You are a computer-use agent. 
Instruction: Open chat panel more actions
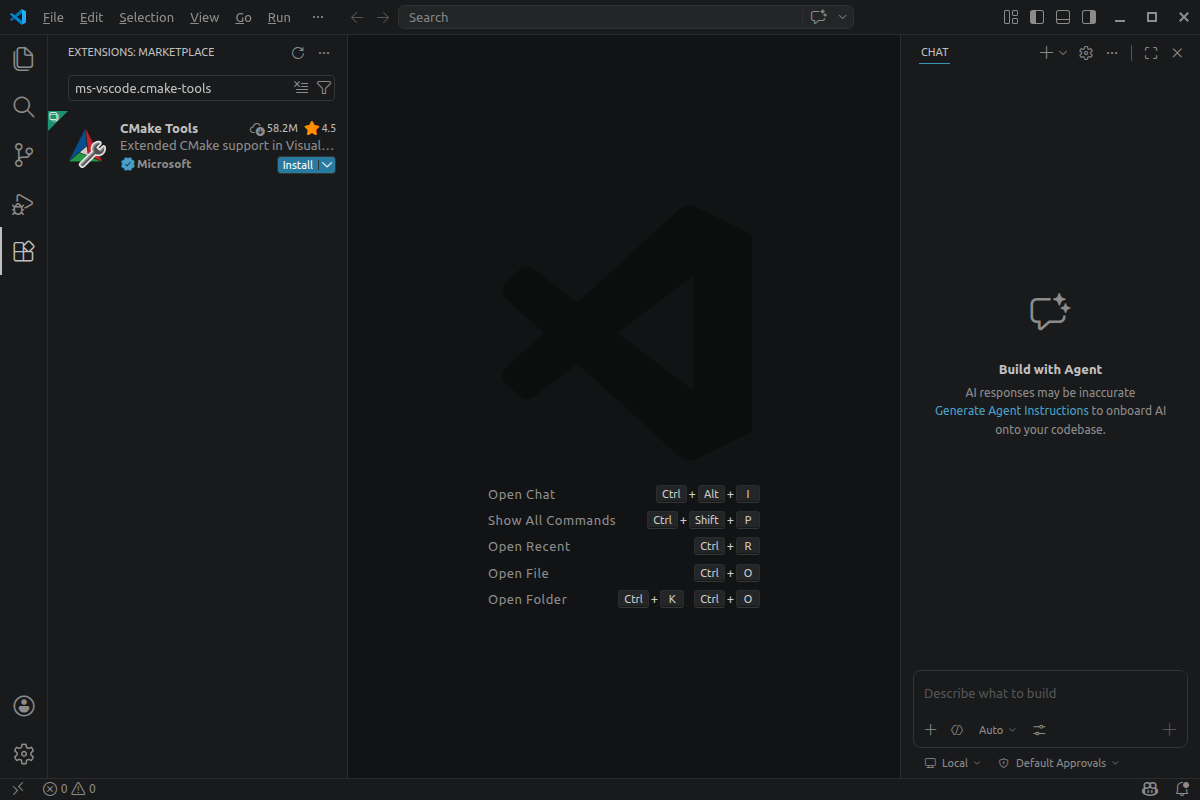point(1112,53)
